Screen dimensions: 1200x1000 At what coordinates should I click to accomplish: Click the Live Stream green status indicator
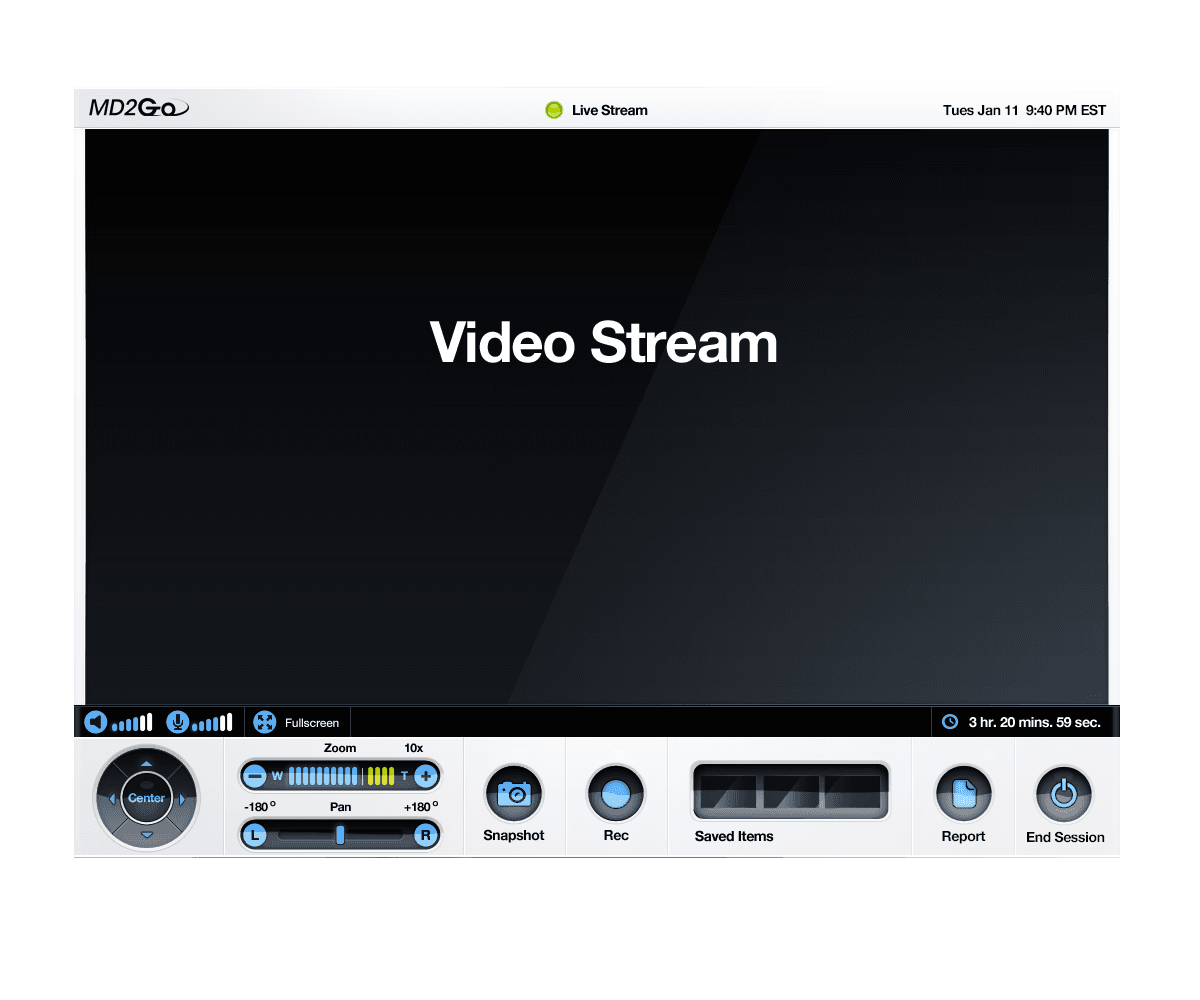click(x=554, y=110)
